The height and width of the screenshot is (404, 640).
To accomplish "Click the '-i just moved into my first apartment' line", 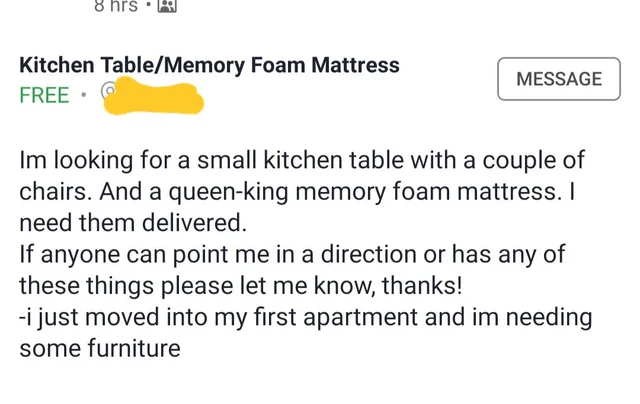I will pos(306,317).
